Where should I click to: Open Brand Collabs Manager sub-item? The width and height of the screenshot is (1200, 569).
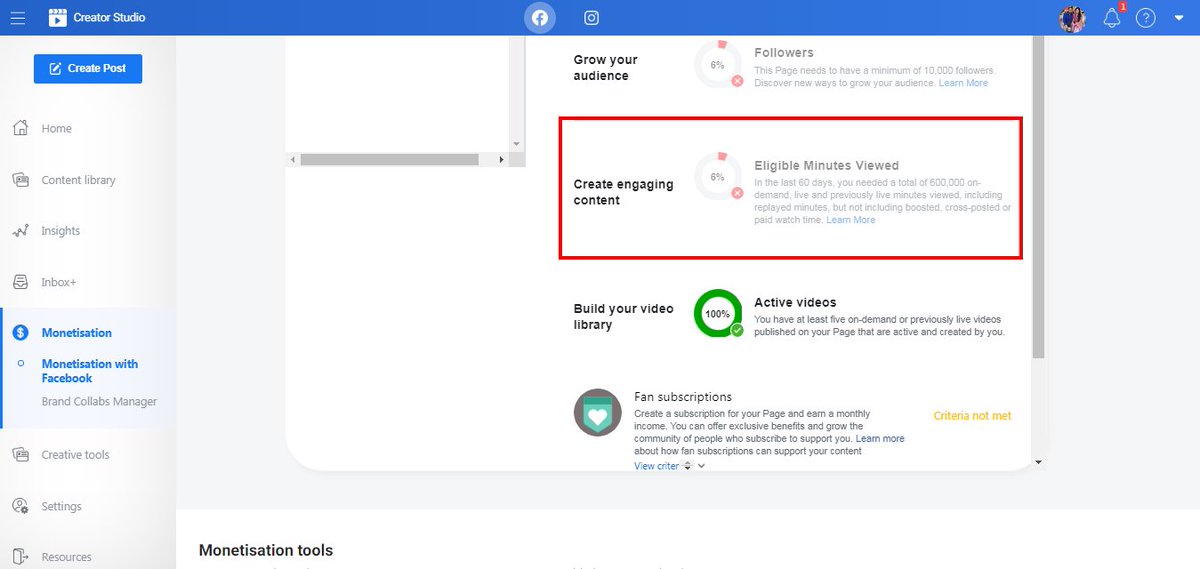pyautogui.click(x=99, y=401)
